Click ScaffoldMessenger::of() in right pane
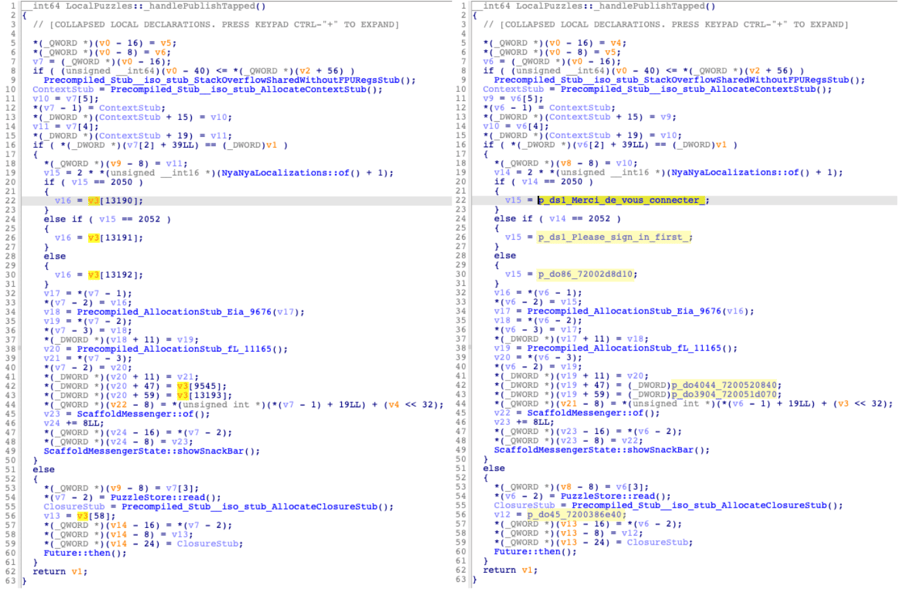Screen dimensions: 900x591 point(593,413)
